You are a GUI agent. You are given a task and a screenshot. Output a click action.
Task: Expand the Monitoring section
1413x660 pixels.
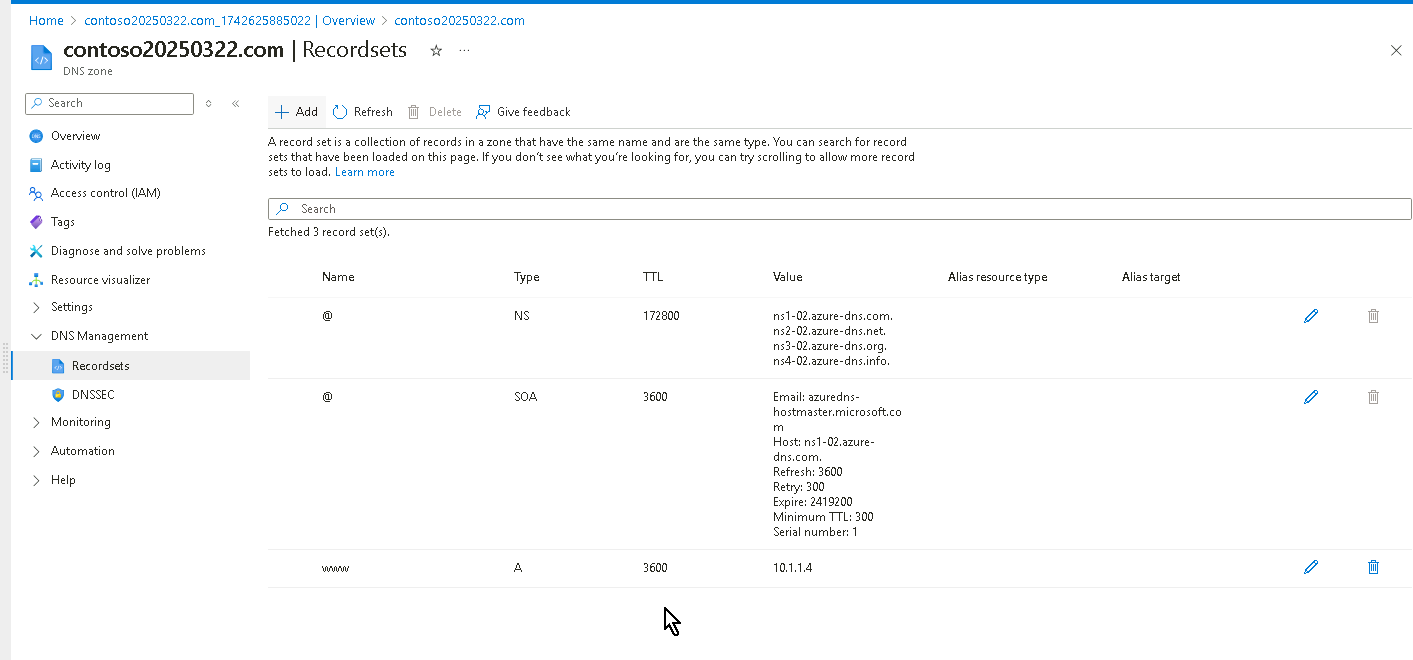tap(37, 422)
